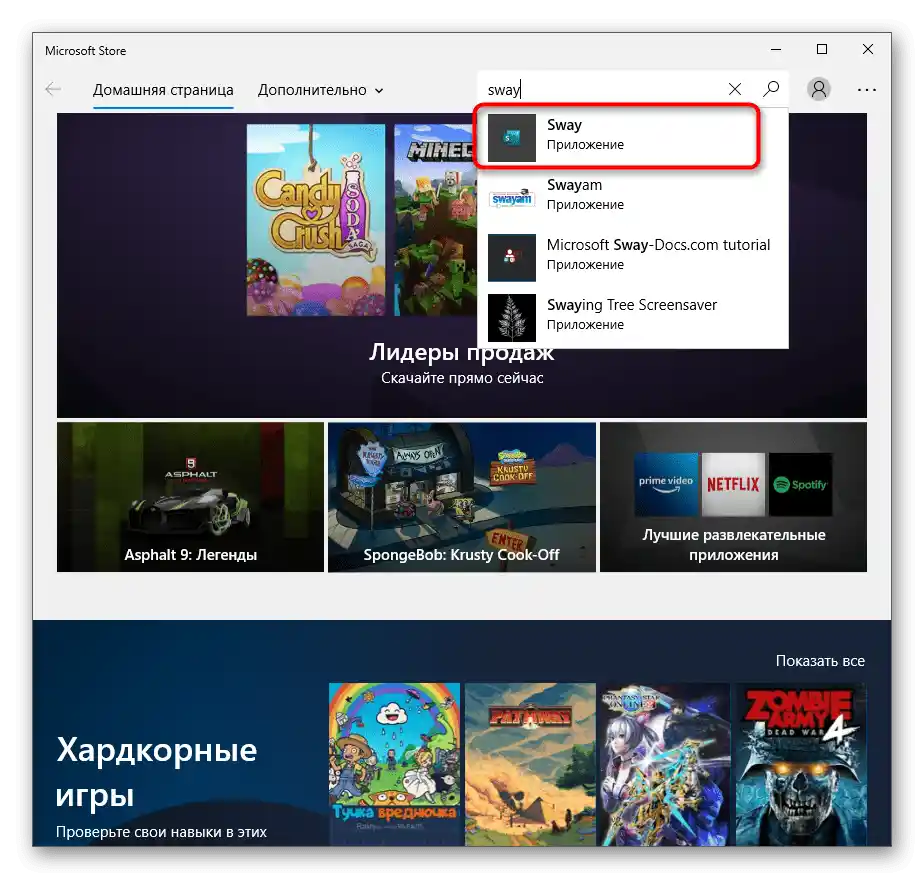The height and width of the screenshot is (879, 924).
Task: Open the Pathway game cover
Action: tap(530, 764)
